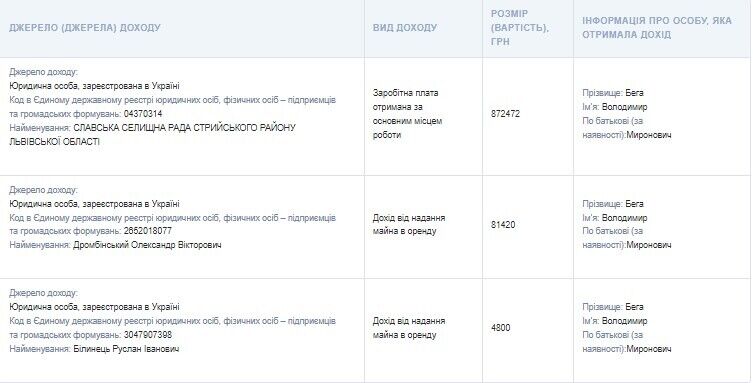Click the name Дромбінський Олександр Вікторович
Image resolution: width=753 pixels, height=383 pixels.
coord(147,245)
